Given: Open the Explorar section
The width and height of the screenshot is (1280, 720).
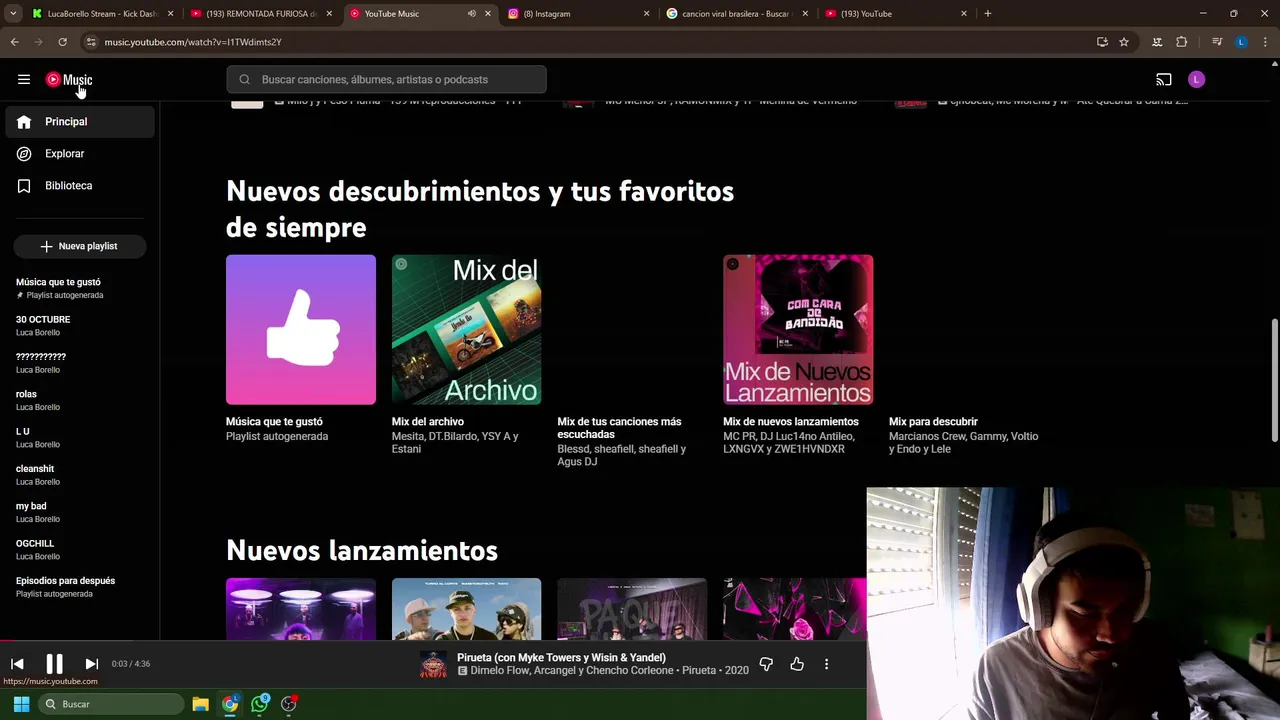Looking at the screenshot, I should [x=80, y=154].
